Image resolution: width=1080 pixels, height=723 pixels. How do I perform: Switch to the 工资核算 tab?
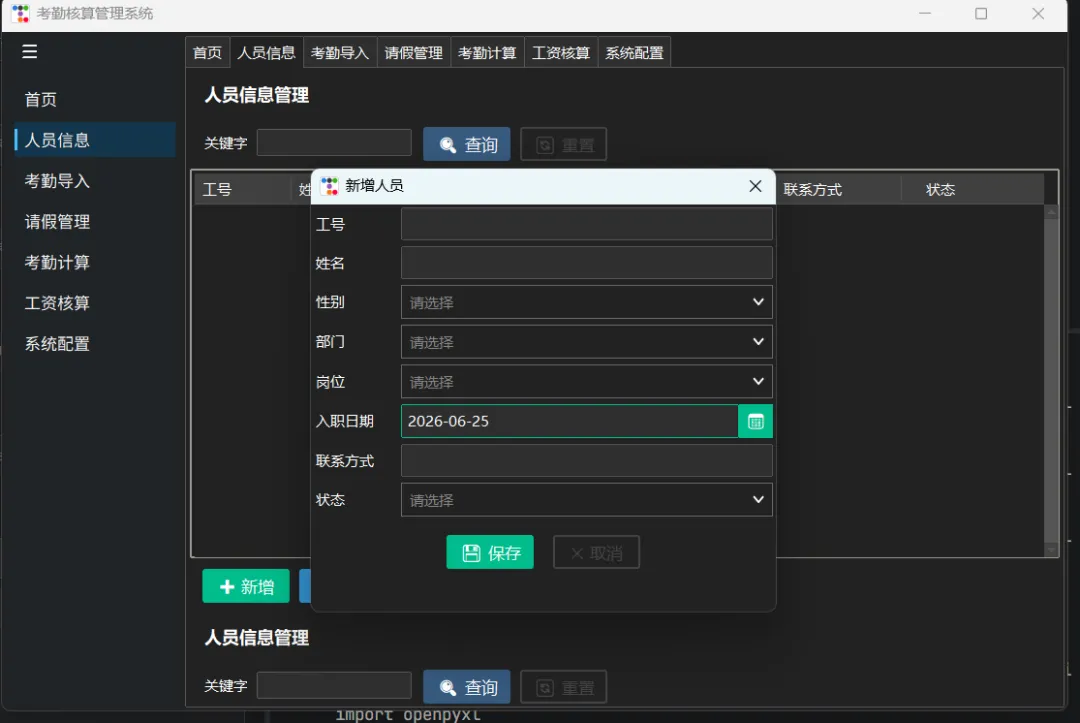point(561,52)
